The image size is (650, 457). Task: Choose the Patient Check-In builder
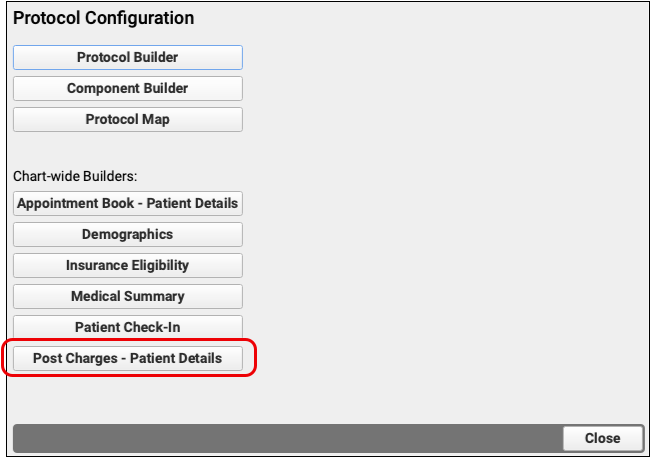tap(127, 327)
